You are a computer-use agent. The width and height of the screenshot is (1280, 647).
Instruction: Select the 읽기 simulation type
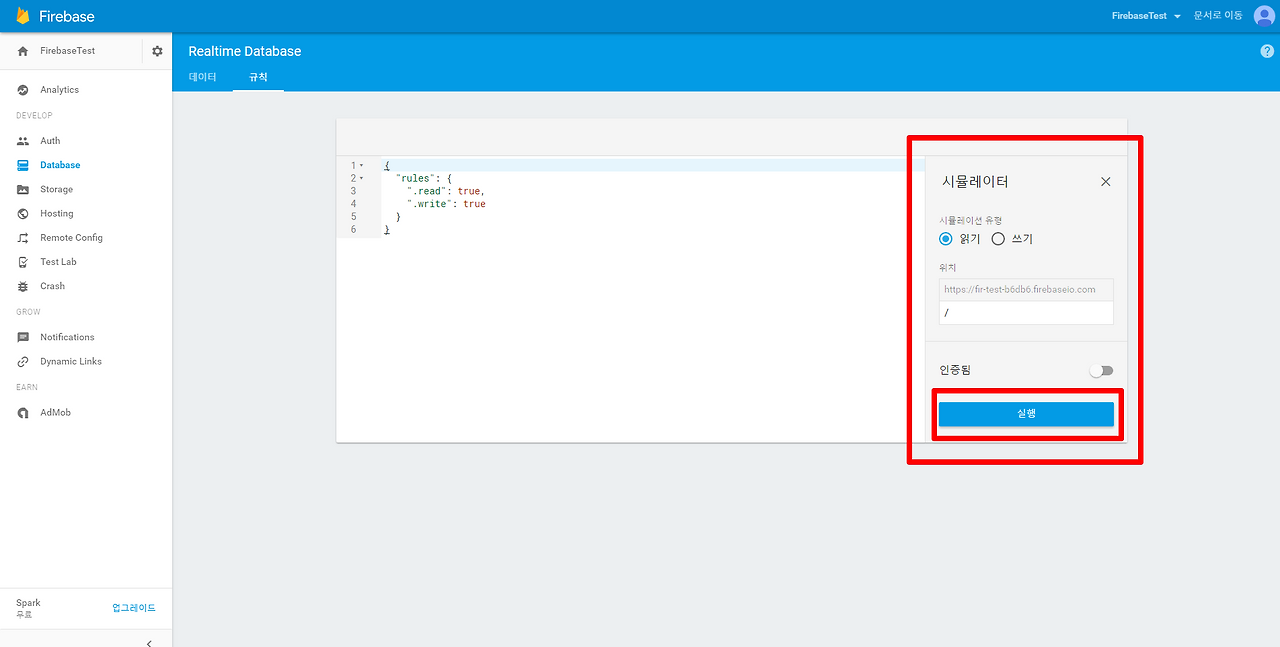(x=945, y=239)
